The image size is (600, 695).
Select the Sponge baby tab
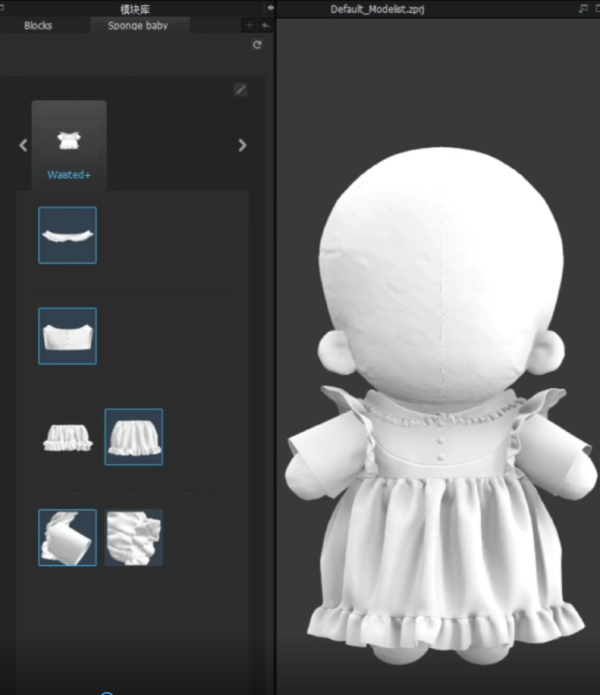pyautogui.click(x=138, y=25)
